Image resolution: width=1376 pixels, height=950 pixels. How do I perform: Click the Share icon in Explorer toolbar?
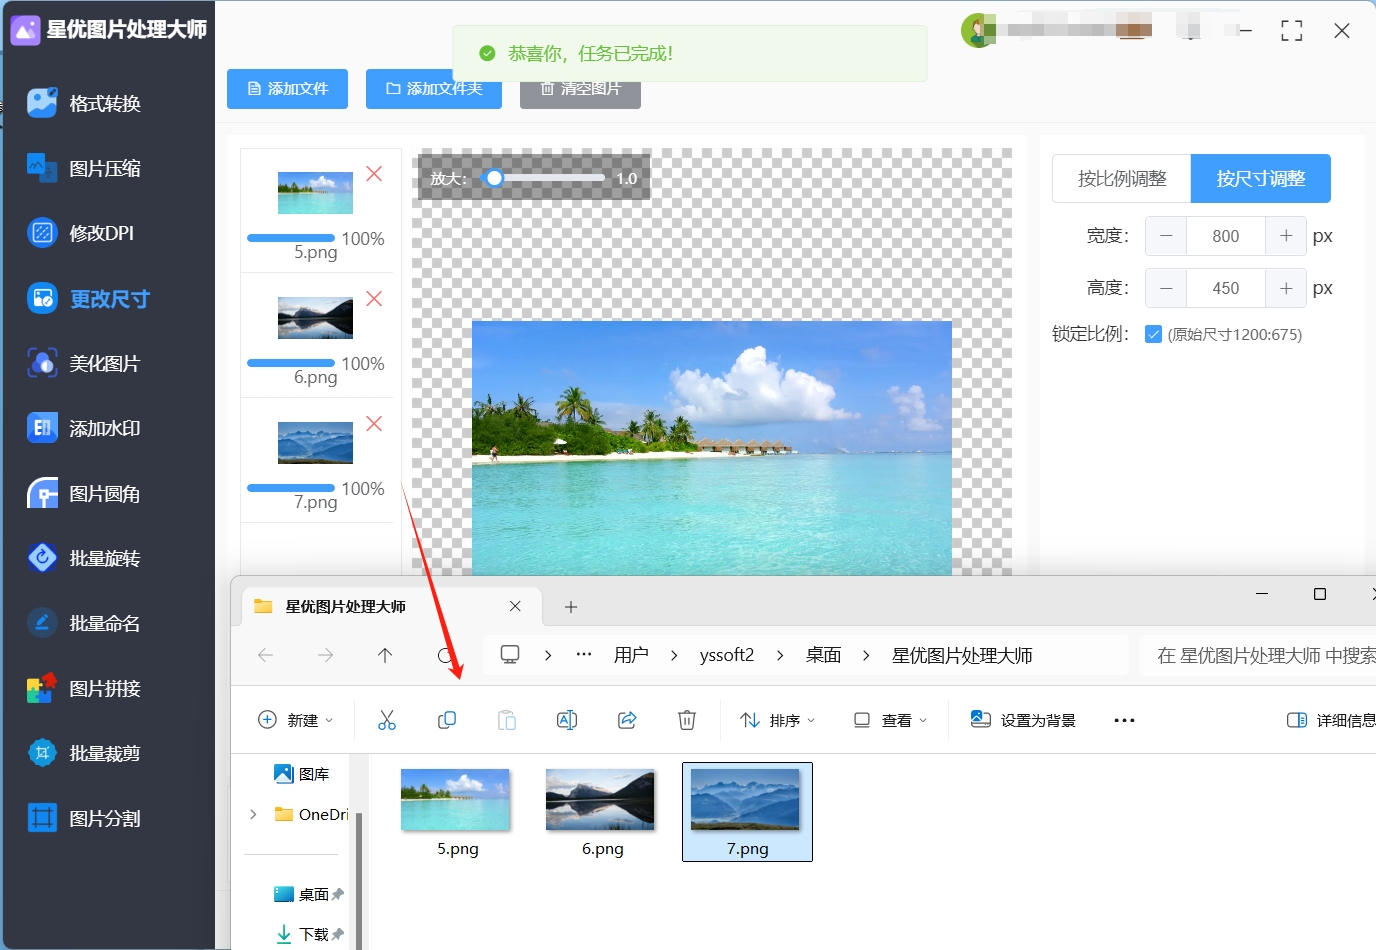pyautogui.click(x=627, y=720)
